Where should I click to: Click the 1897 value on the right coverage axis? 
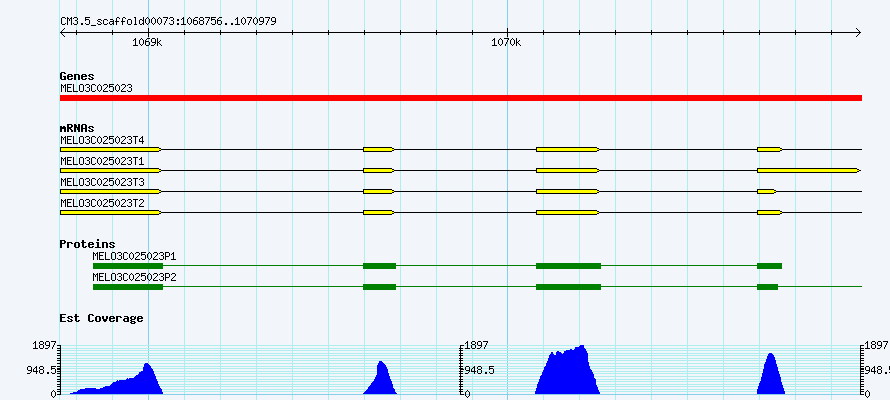(x=877, y=345)
